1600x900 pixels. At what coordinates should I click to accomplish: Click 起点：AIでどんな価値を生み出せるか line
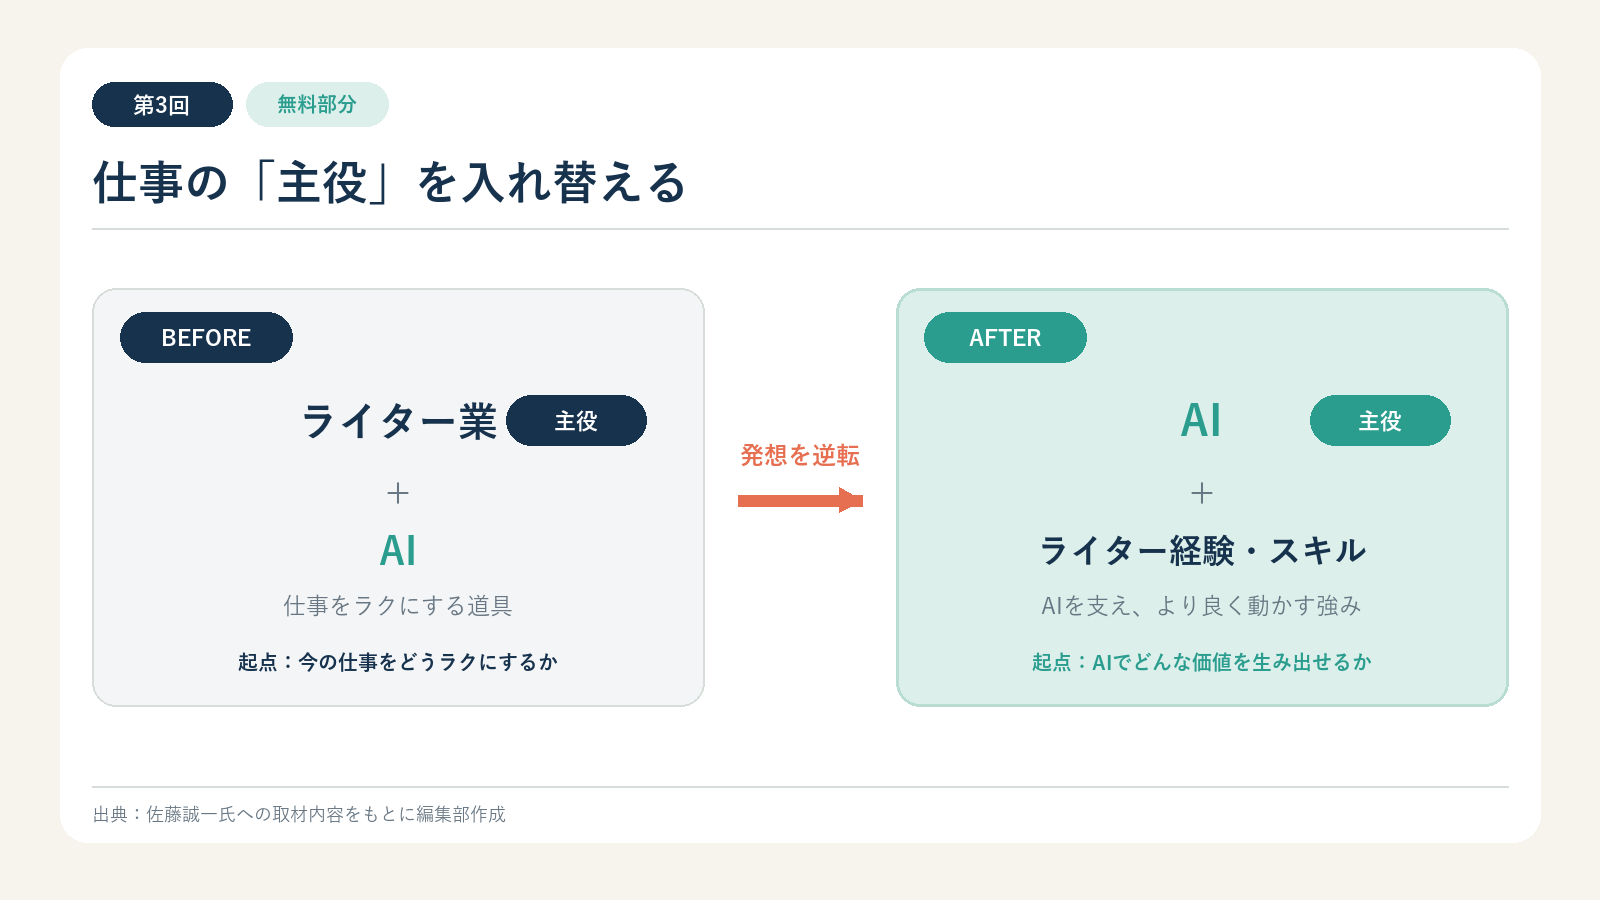(1202, 662)
